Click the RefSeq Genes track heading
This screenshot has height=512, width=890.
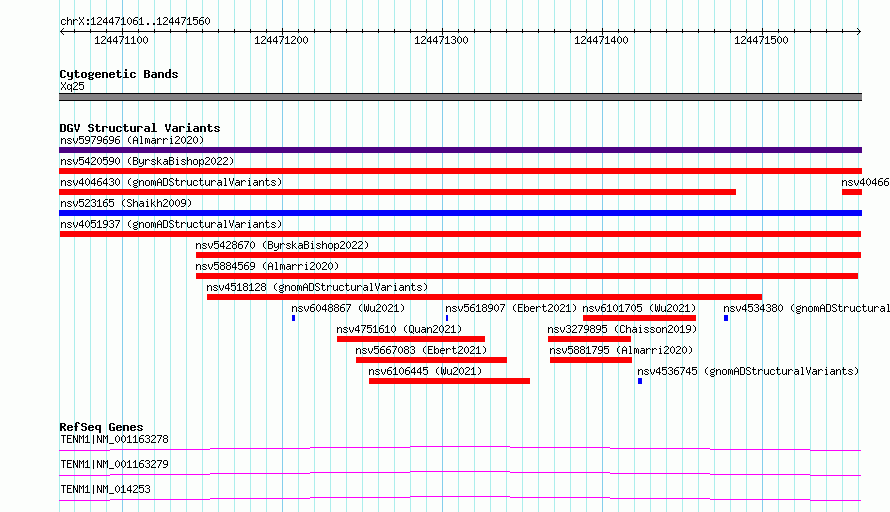click(101, 427)
